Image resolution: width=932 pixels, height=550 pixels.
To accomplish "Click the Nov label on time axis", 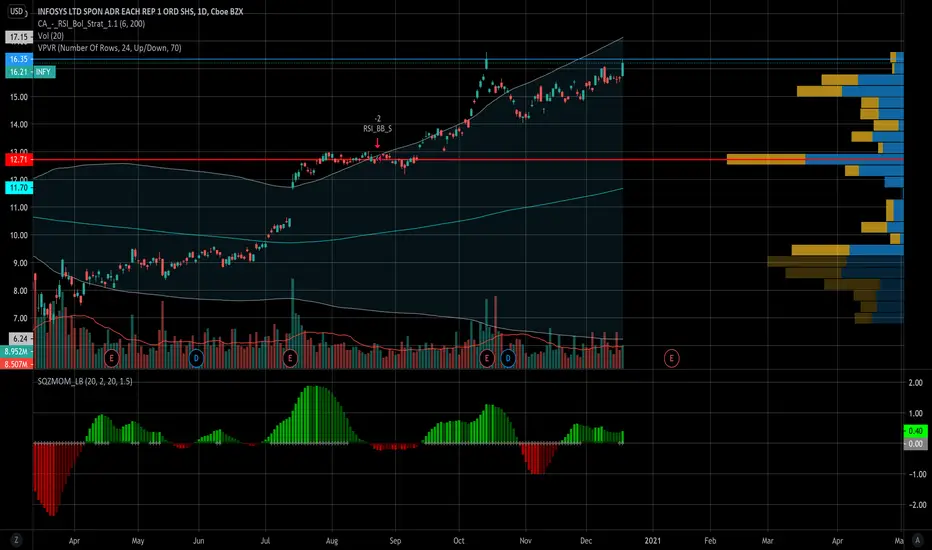I will [525, 540].
